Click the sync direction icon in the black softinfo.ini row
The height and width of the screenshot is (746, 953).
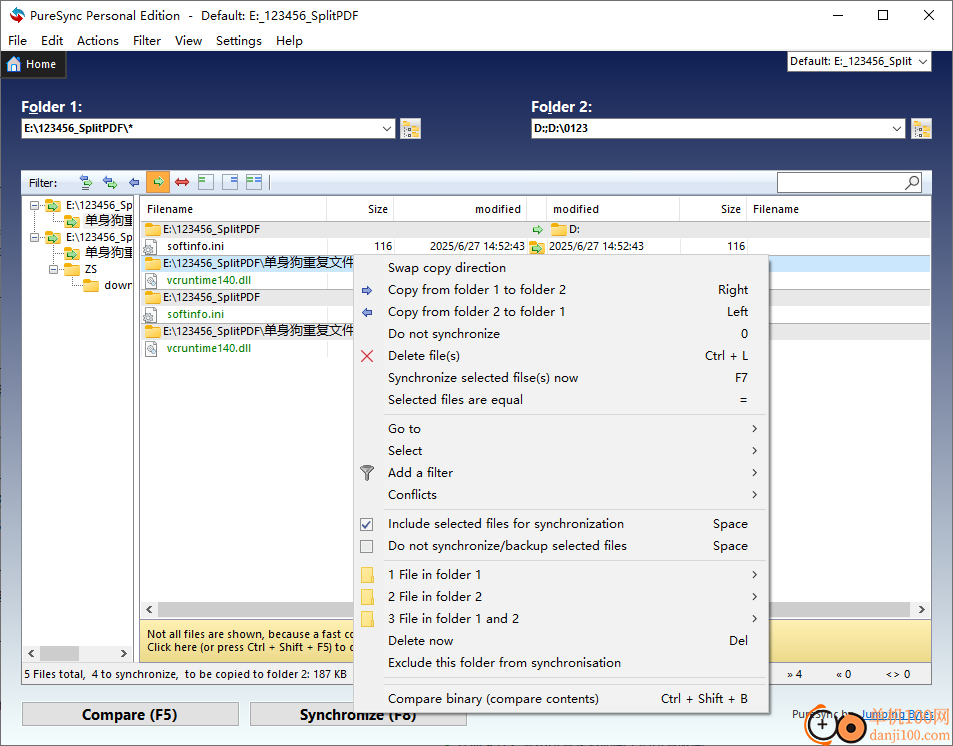pyautogui.click(x=537, y=247)
